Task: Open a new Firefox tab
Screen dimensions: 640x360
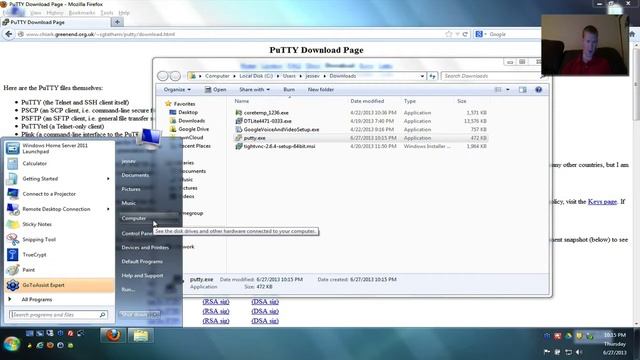Action: [x=117, y=22]
